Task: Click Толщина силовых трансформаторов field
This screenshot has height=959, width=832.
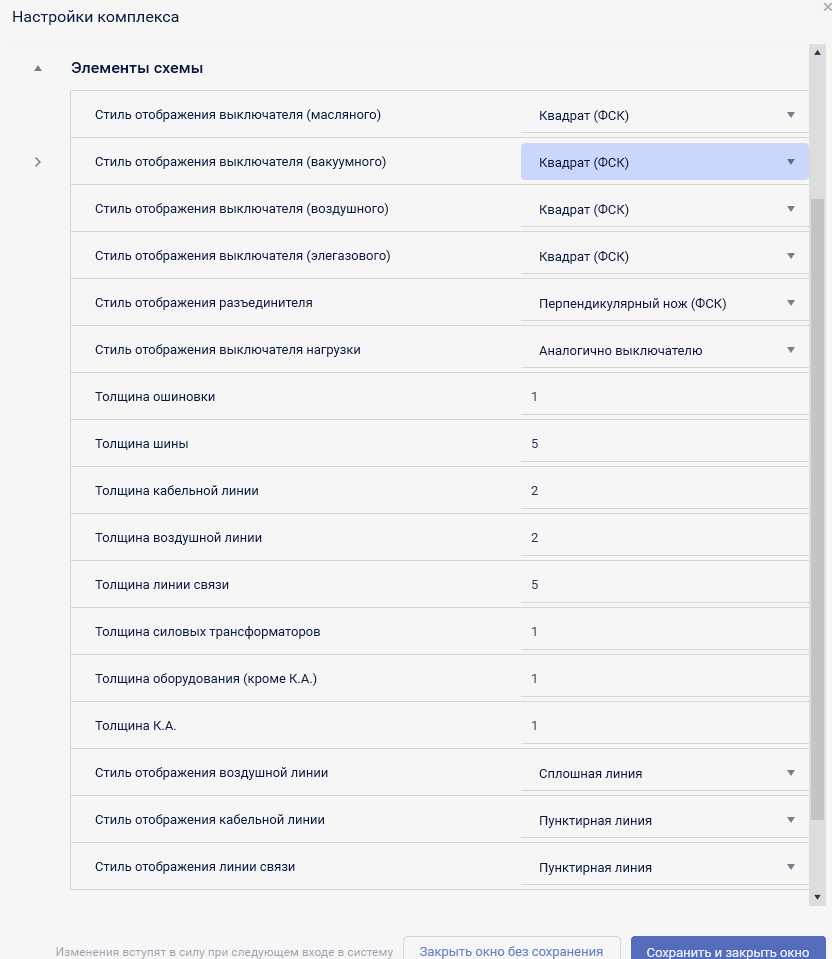Action: (664, 631)
